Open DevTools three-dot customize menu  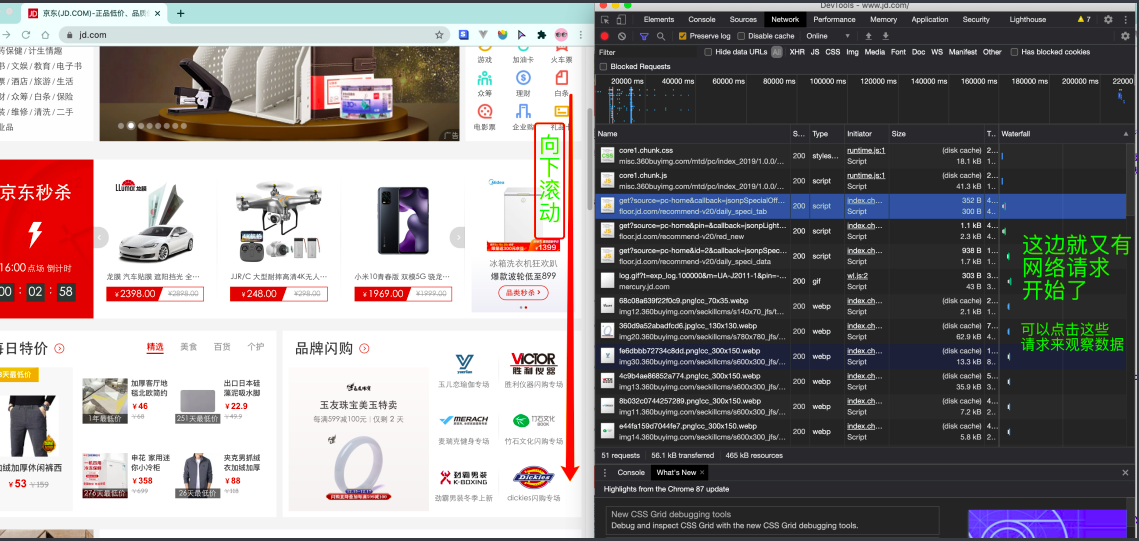click(1125, 20)
